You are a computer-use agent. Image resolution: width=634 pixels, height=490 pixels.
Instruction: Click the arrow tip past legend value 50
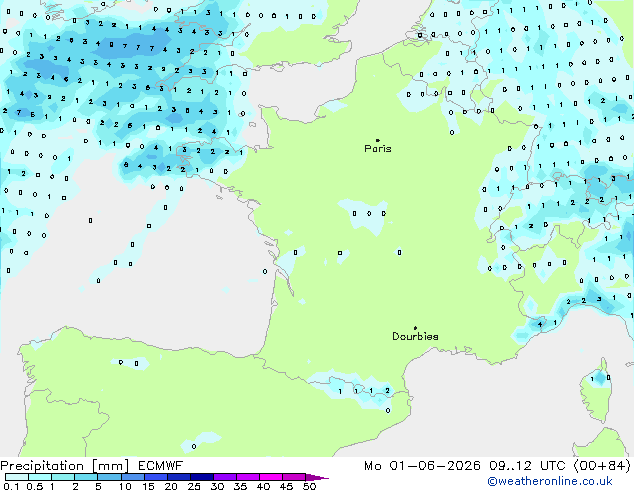click(317, 477)
